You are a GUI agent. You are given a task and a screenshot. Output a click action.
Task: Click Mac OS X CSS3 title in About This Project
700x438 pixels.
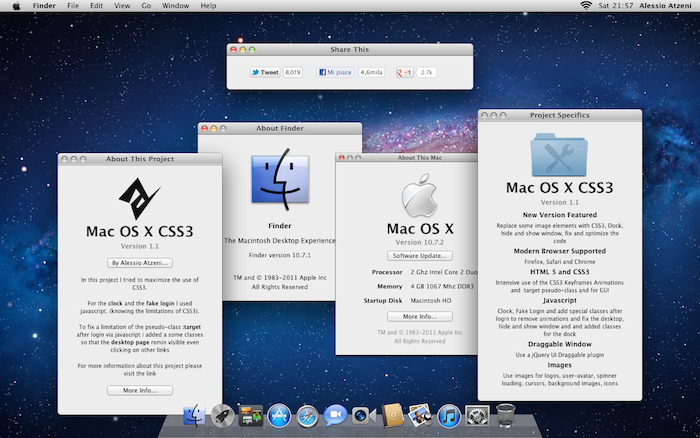click(140, 231)
